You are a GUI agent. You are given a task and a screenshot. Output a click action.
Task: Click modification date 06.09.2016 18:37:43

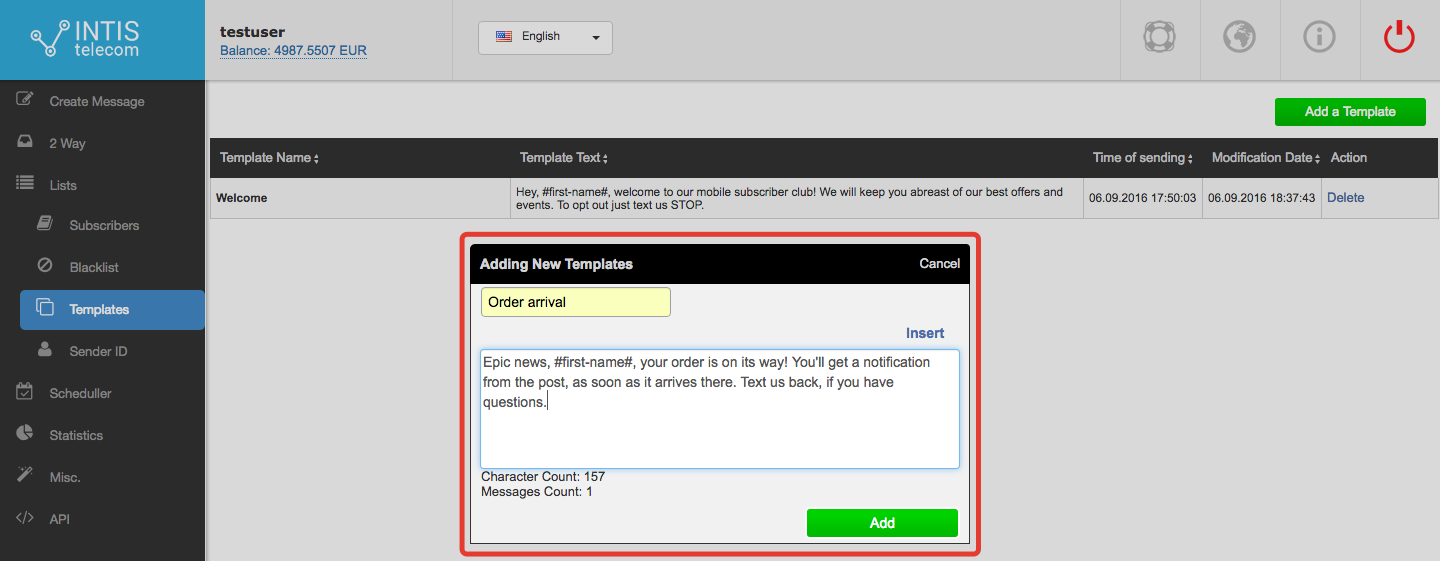coord(1262,198)
